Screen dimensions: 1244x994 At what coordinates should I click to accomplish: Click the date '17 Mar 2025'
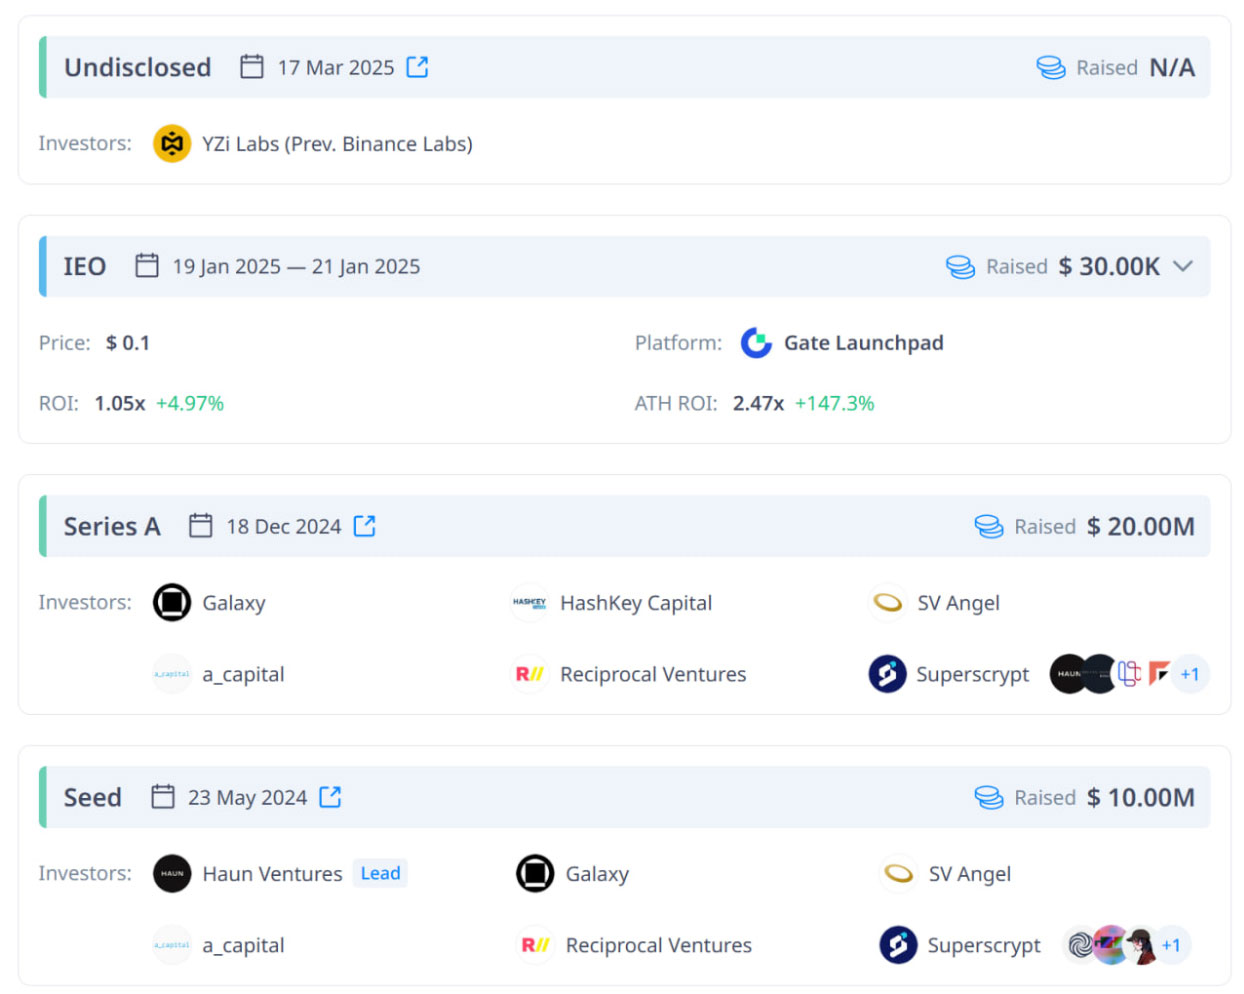point(336,67)
